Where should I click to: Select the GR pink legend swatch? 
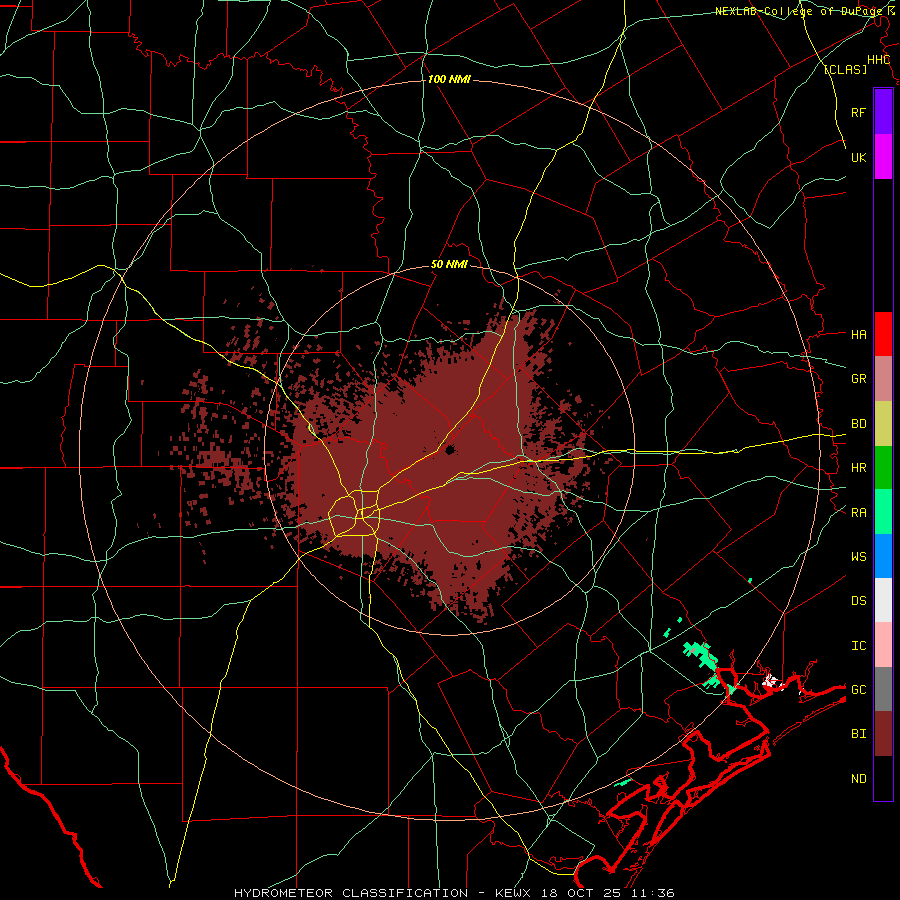(883, 379)
